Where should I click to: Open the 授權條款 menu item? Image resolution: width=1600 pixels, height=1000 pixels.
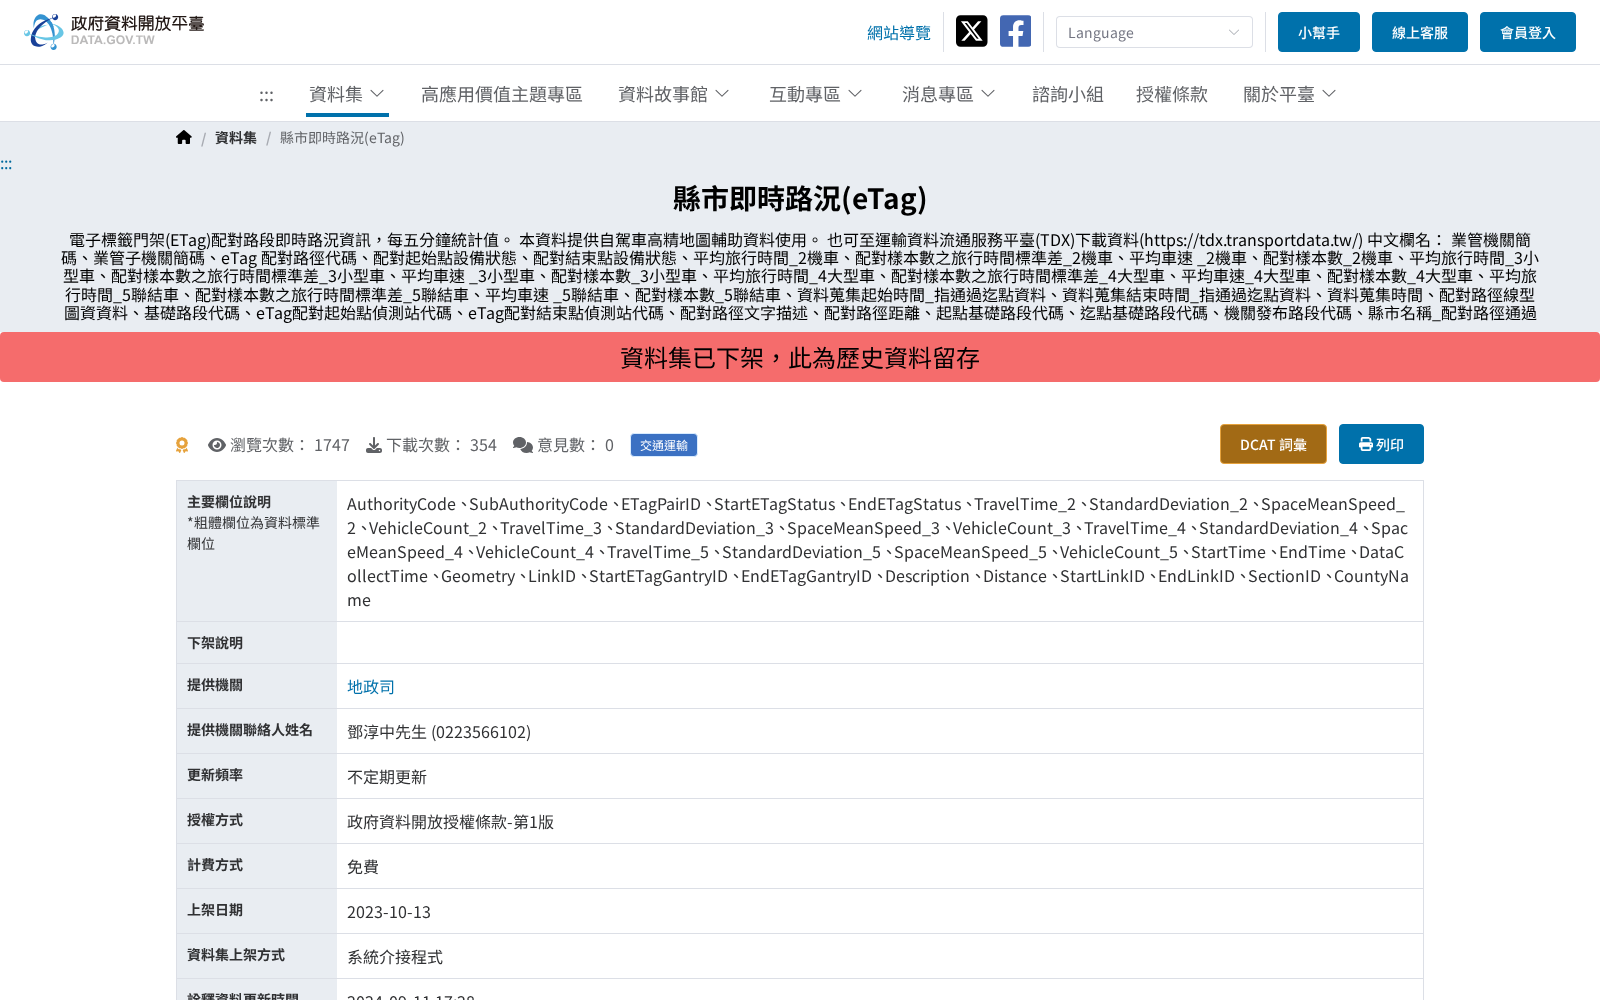(1171, 94)
